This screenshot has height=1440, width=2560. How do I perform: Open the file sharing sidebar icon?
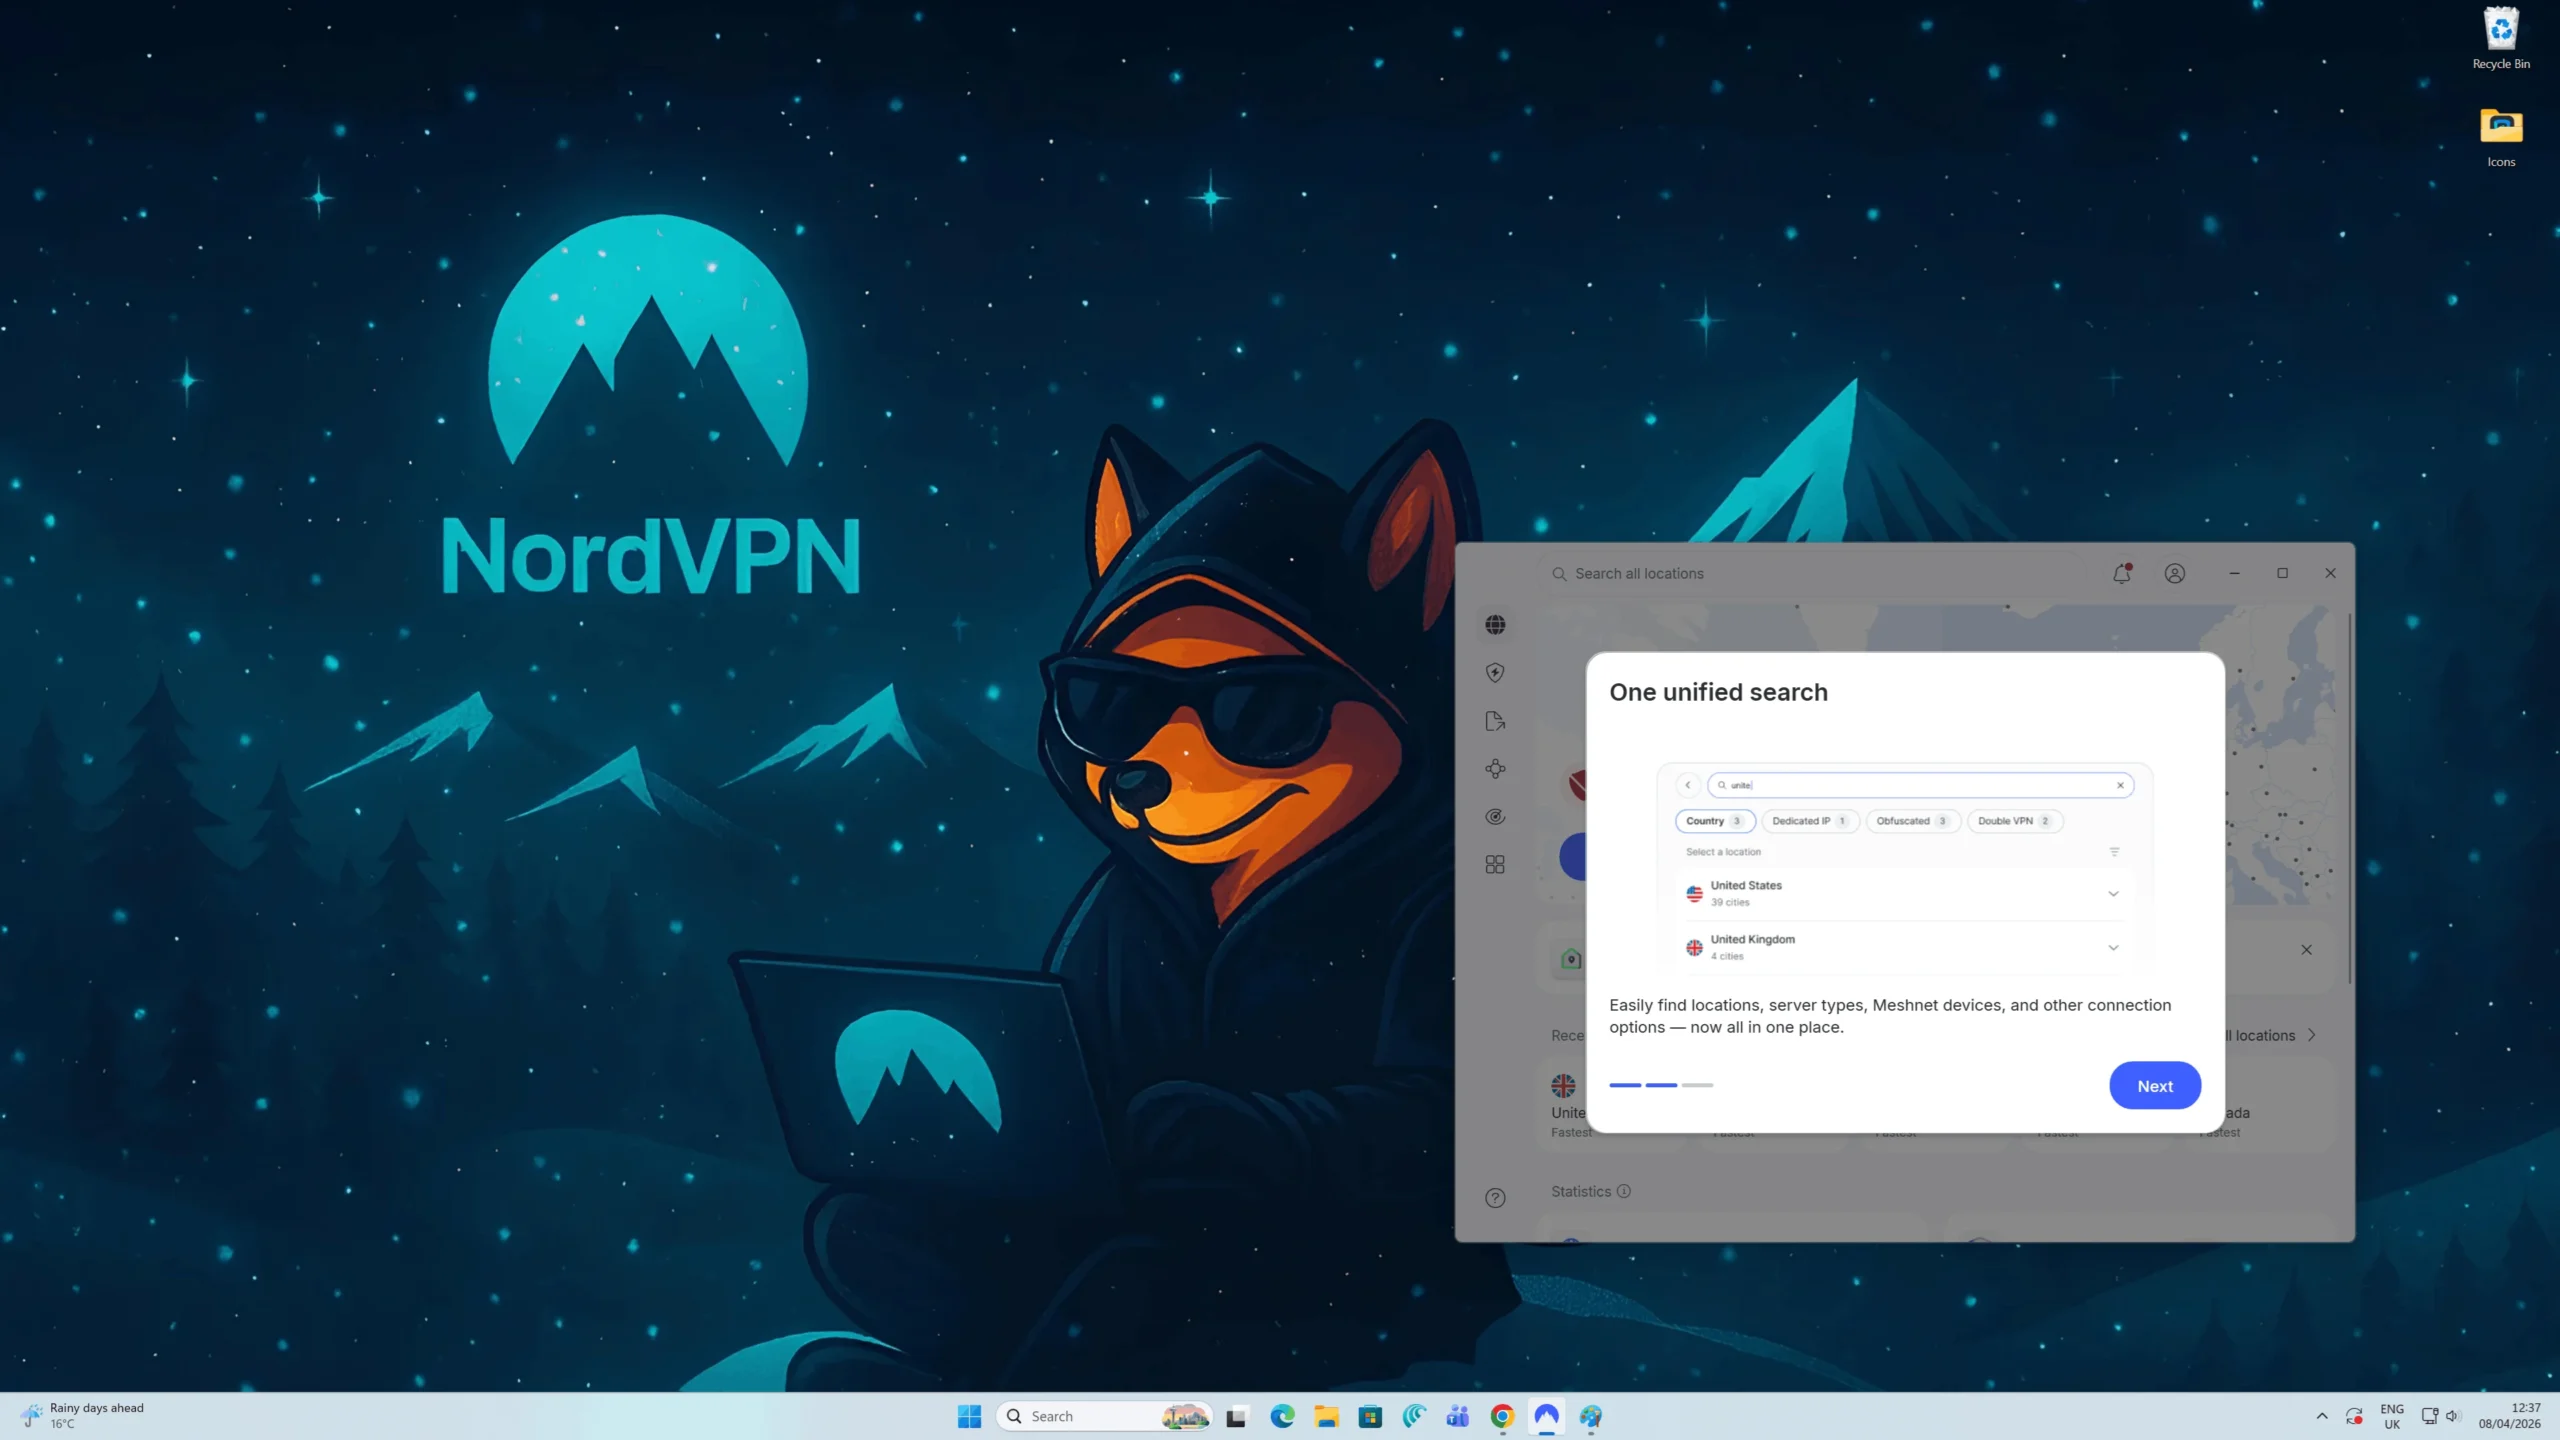[x=1495, y=721]
